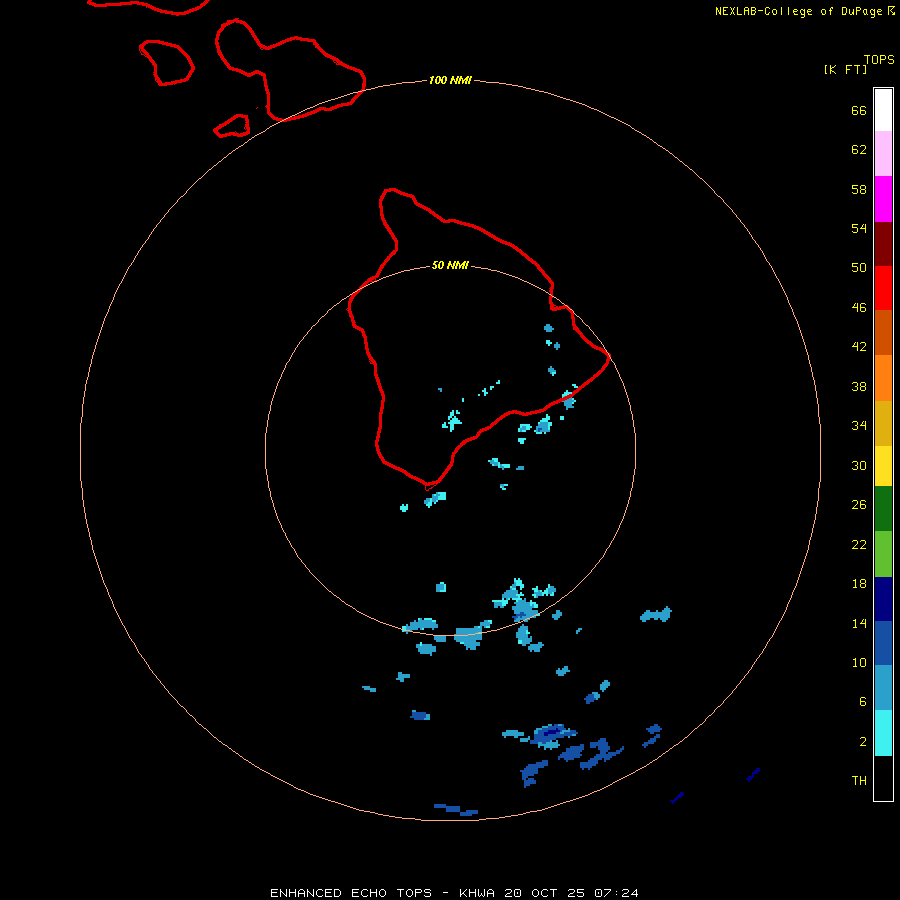Click the legend value 66
The width and height of the screenshot is (900, 900).
coord(859,110)
